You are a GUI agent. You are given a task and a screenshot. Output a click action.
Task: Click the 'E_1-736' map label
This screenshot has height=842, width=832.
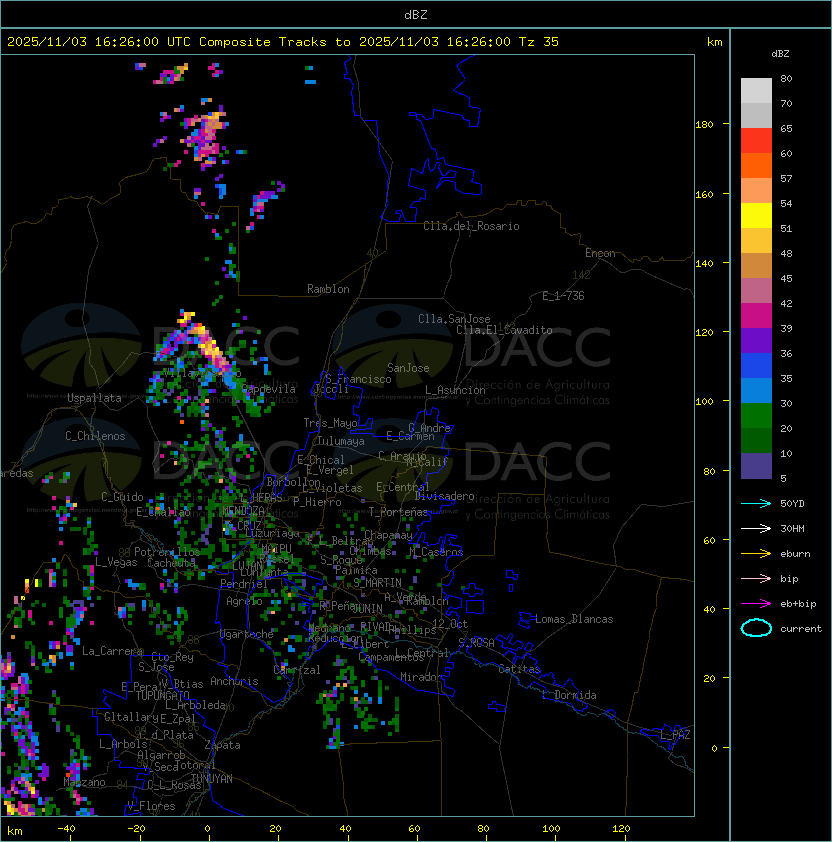(x=563, y=296)
